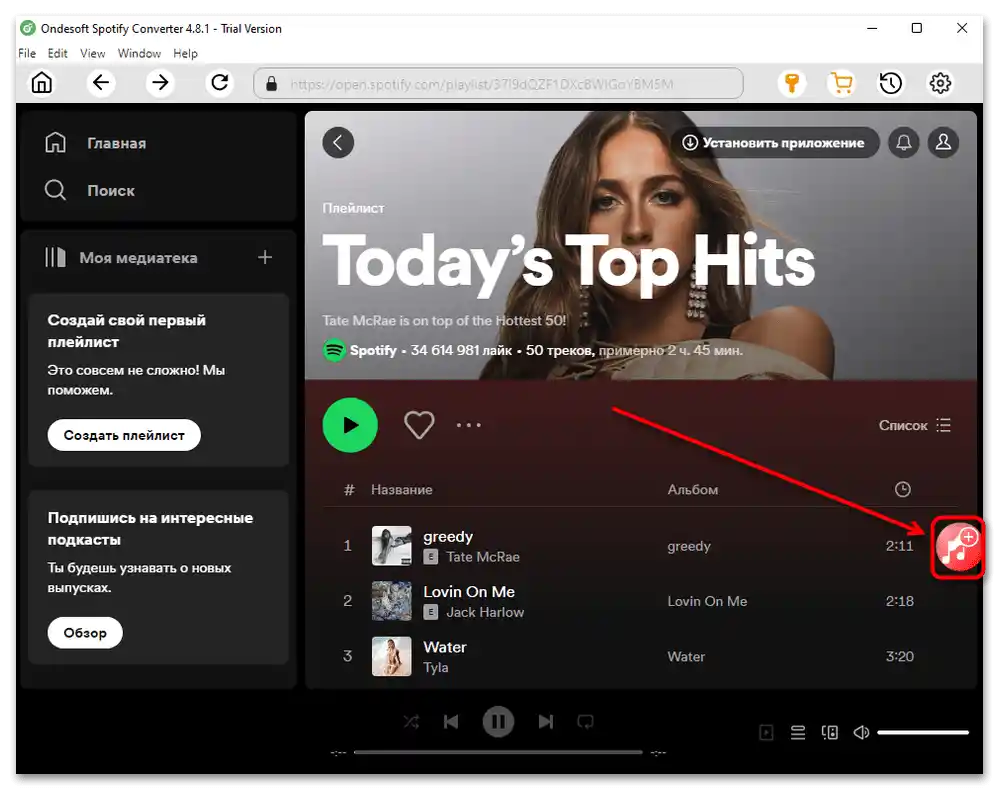Click the Название column header
Viewport: 999px width, 790px height.
tap(402, 490)
